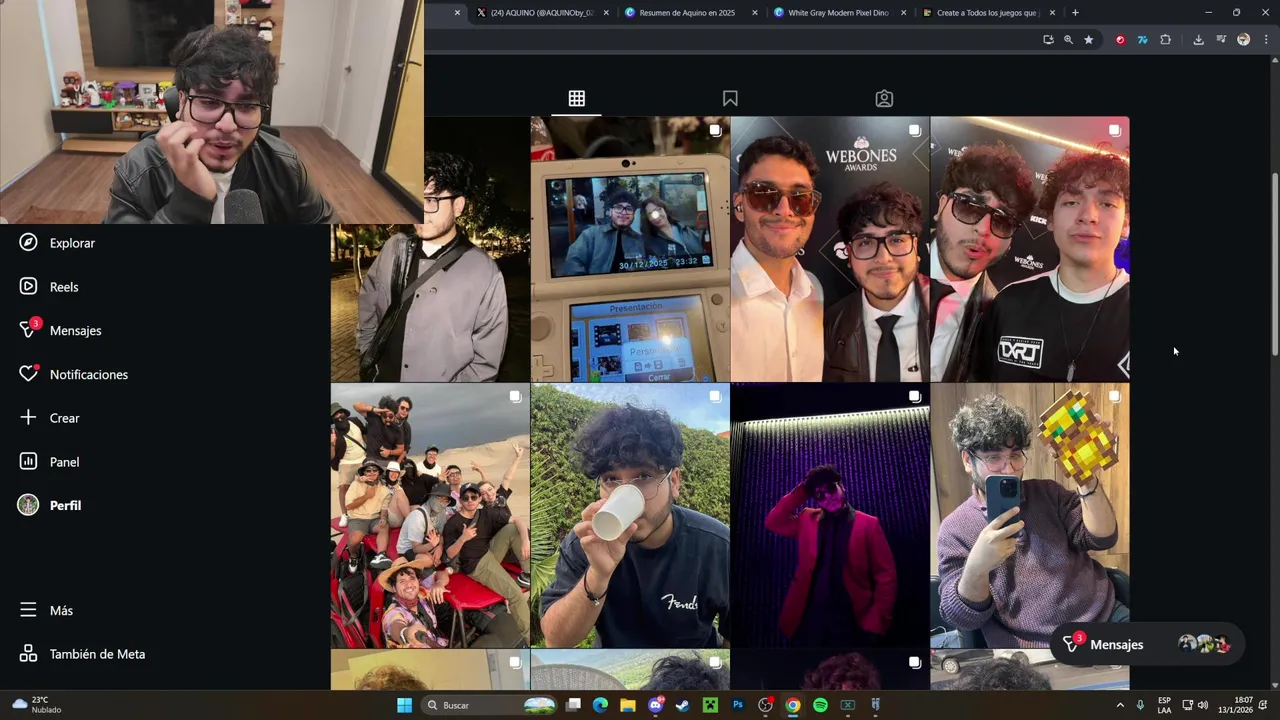Close the Create a Todos los juegos tab
Image resolution: width=1280 pixels, height=720 pixels.
tap(1052, 13)
